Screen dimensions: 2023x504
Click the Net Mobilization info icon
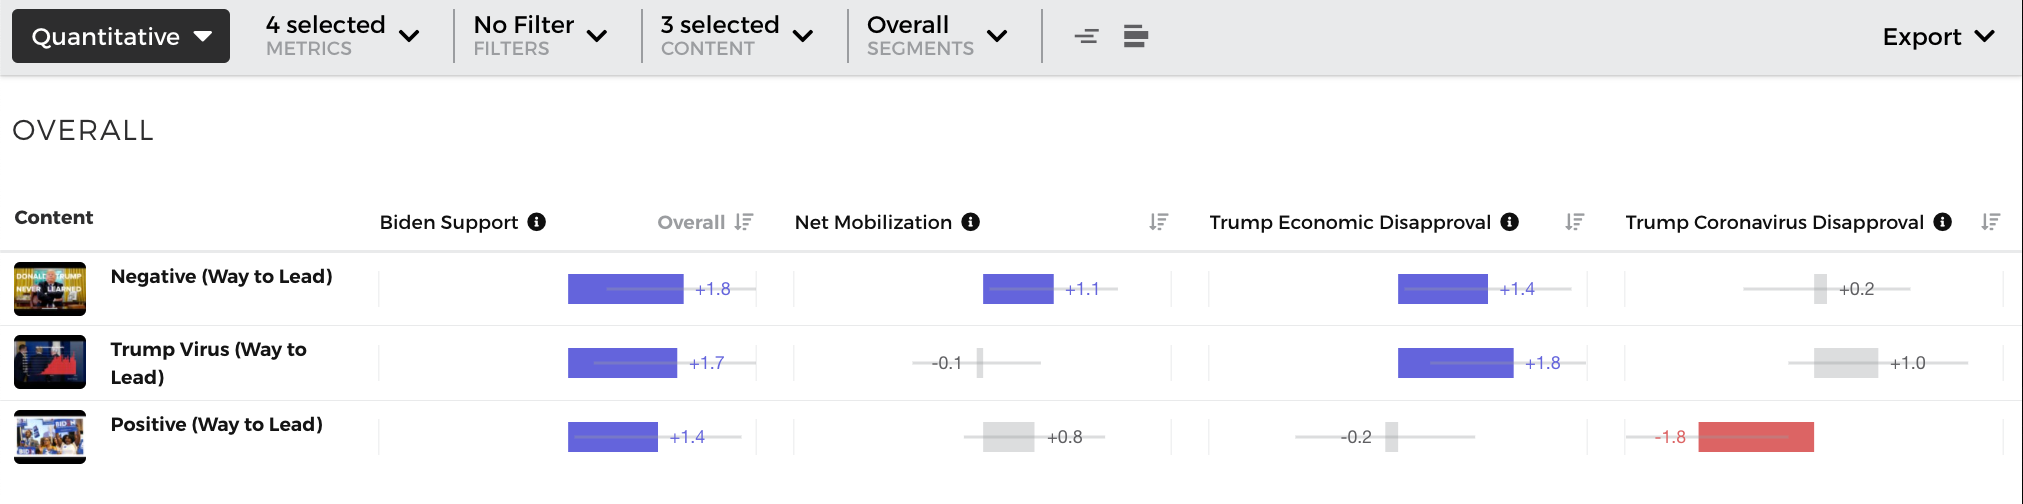970,222
